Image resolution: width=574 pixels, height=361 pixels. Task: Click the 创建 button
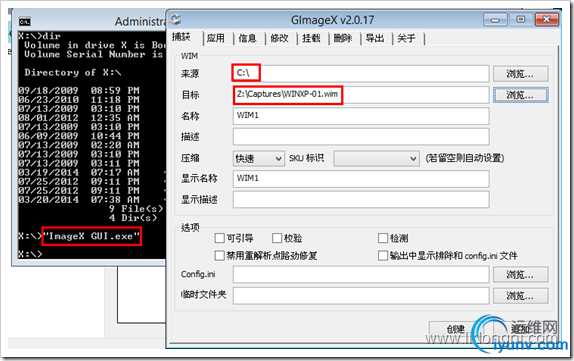456,329
